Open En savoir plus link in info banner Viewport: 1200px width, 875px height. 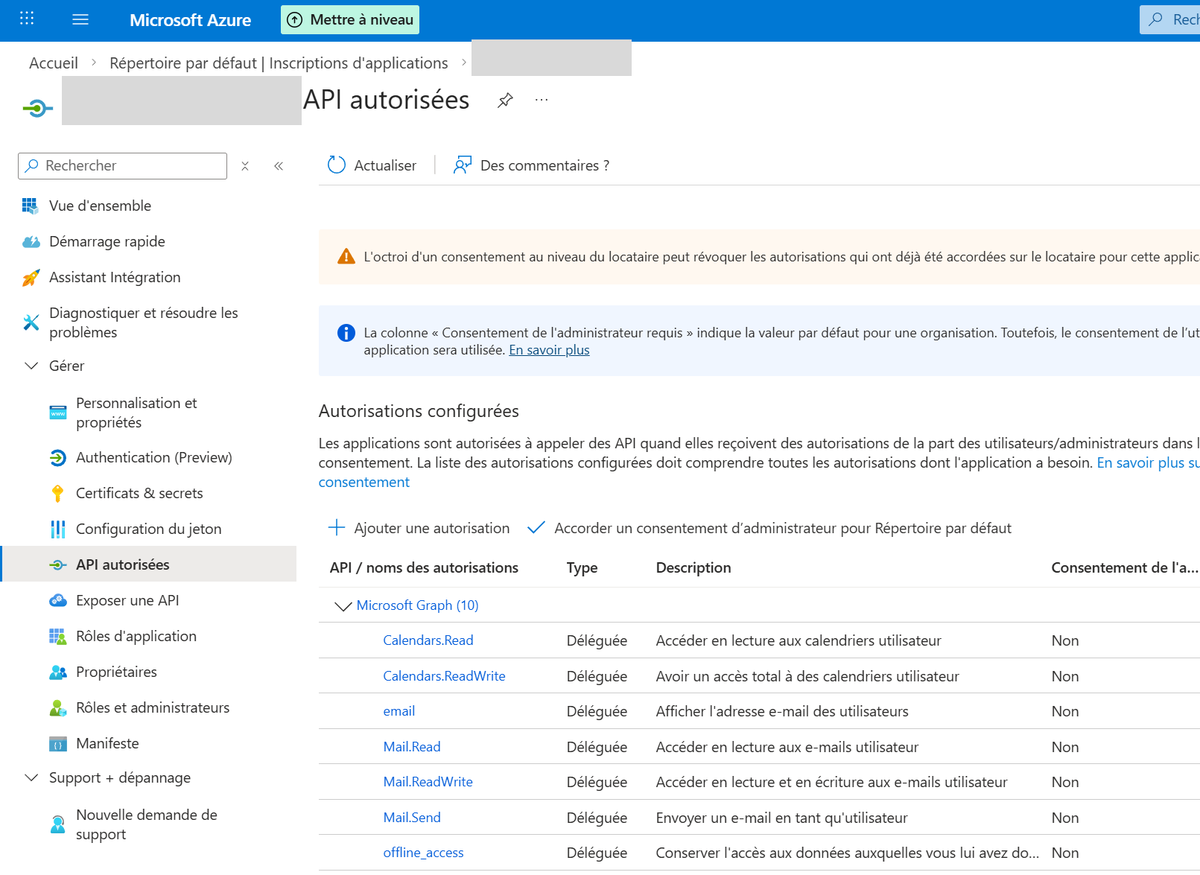click(549, 350)
